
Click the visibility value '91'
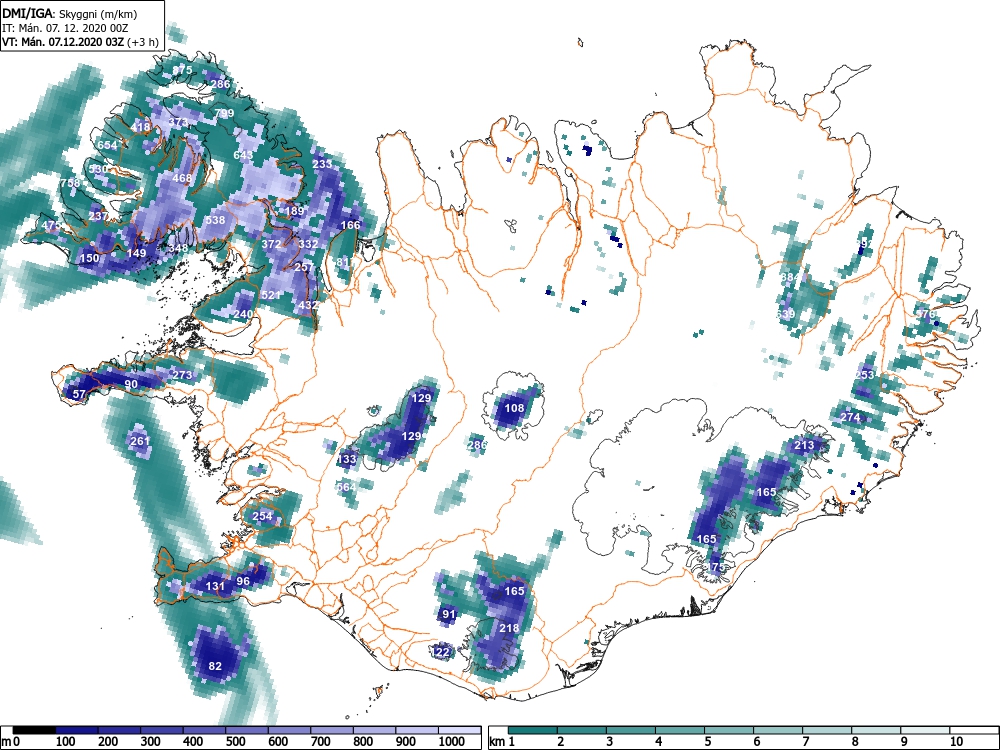tap(449, 614)
